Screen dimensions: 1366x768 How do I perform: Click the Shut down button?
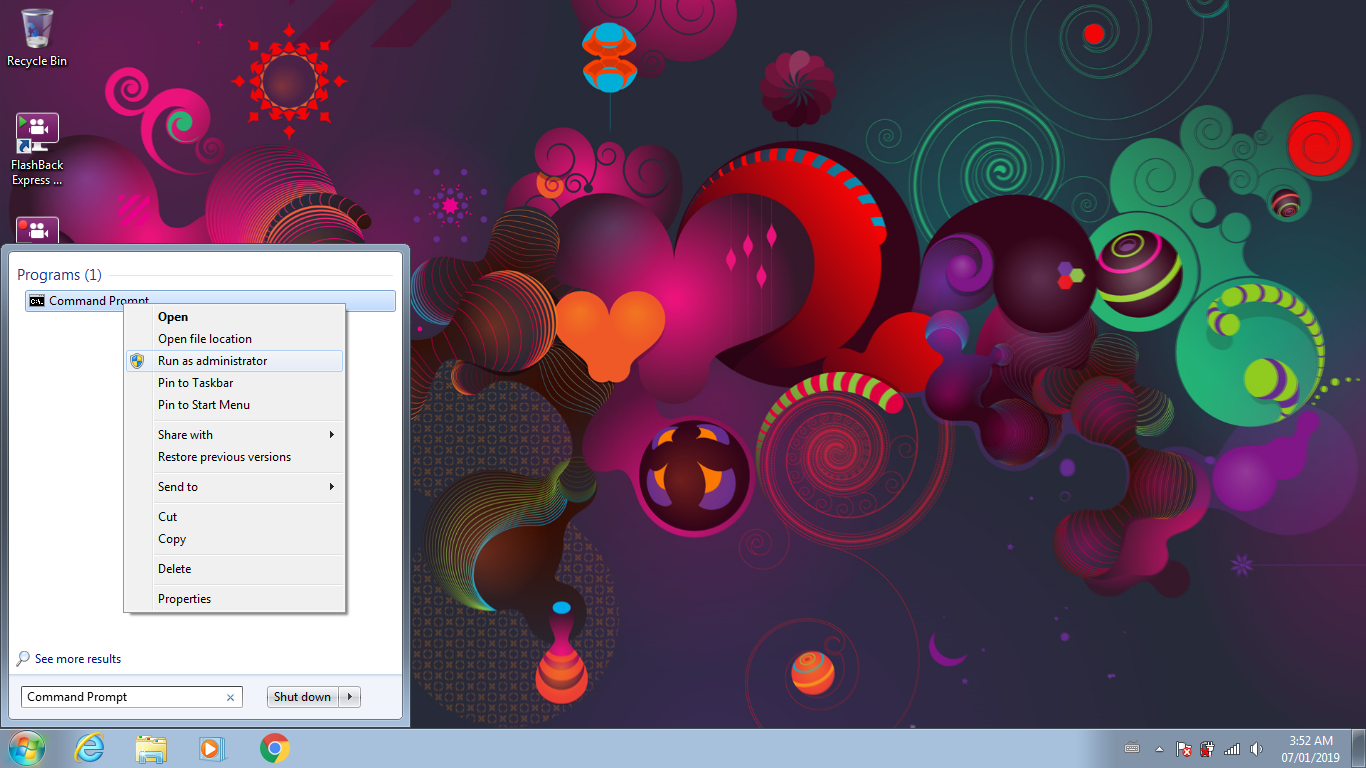click(303, 697)
